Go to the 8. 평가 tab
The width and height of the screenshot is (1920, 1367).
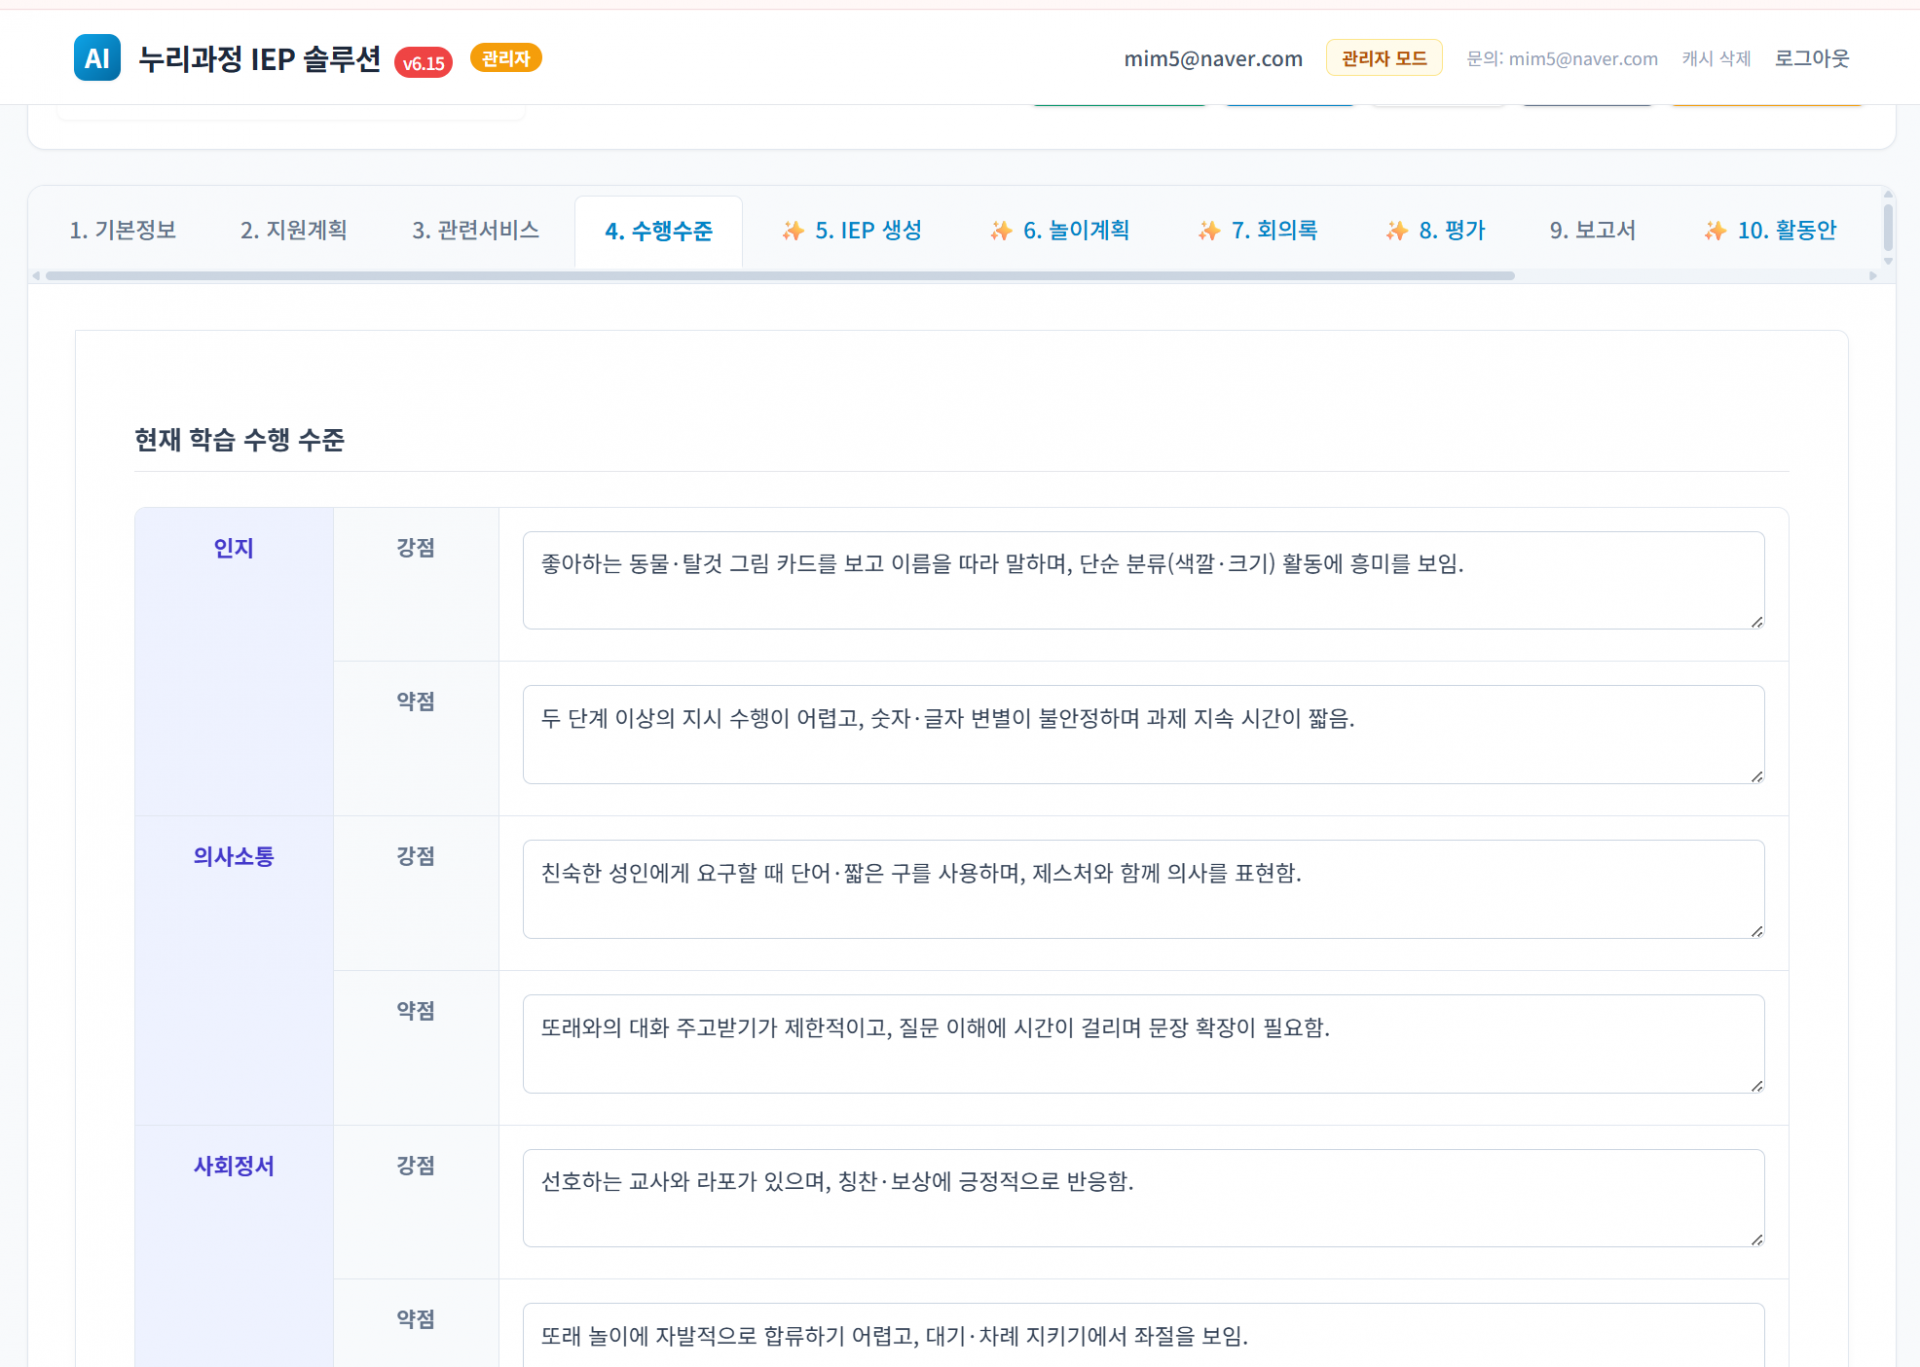click(1436, 231)
